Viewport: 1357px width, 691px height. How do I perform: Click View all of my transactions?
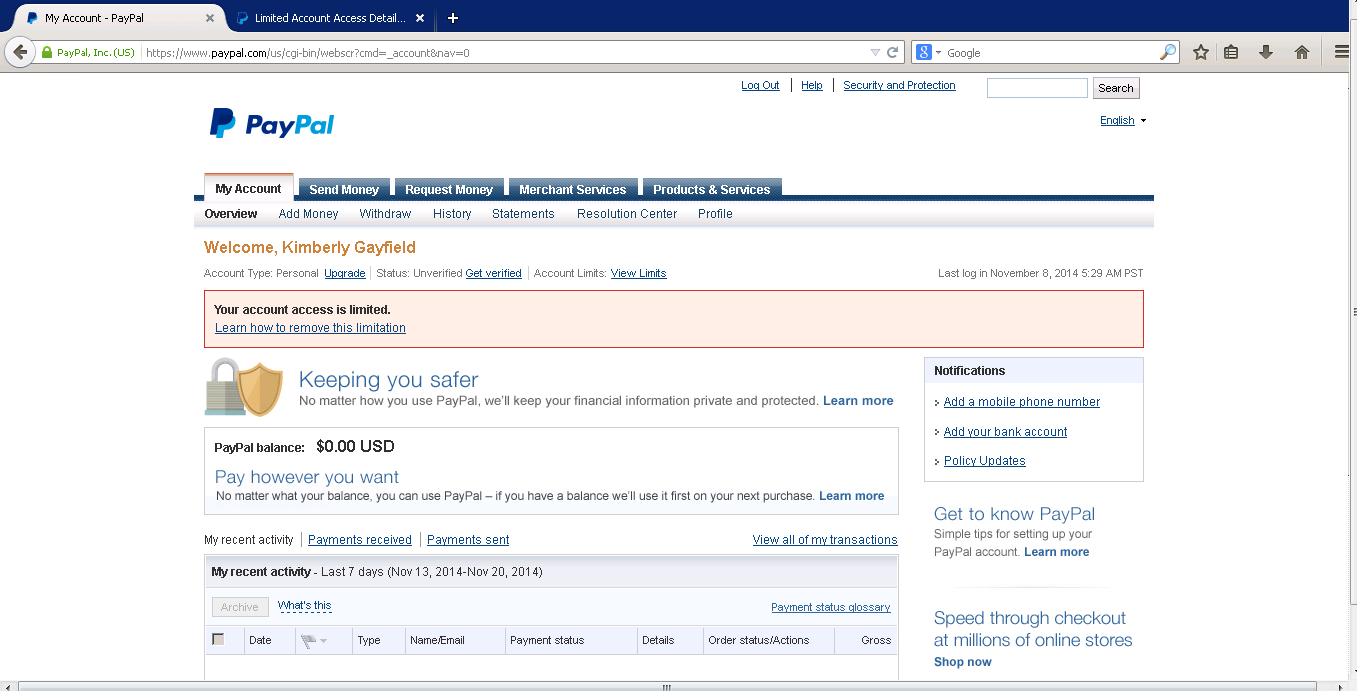825,540
